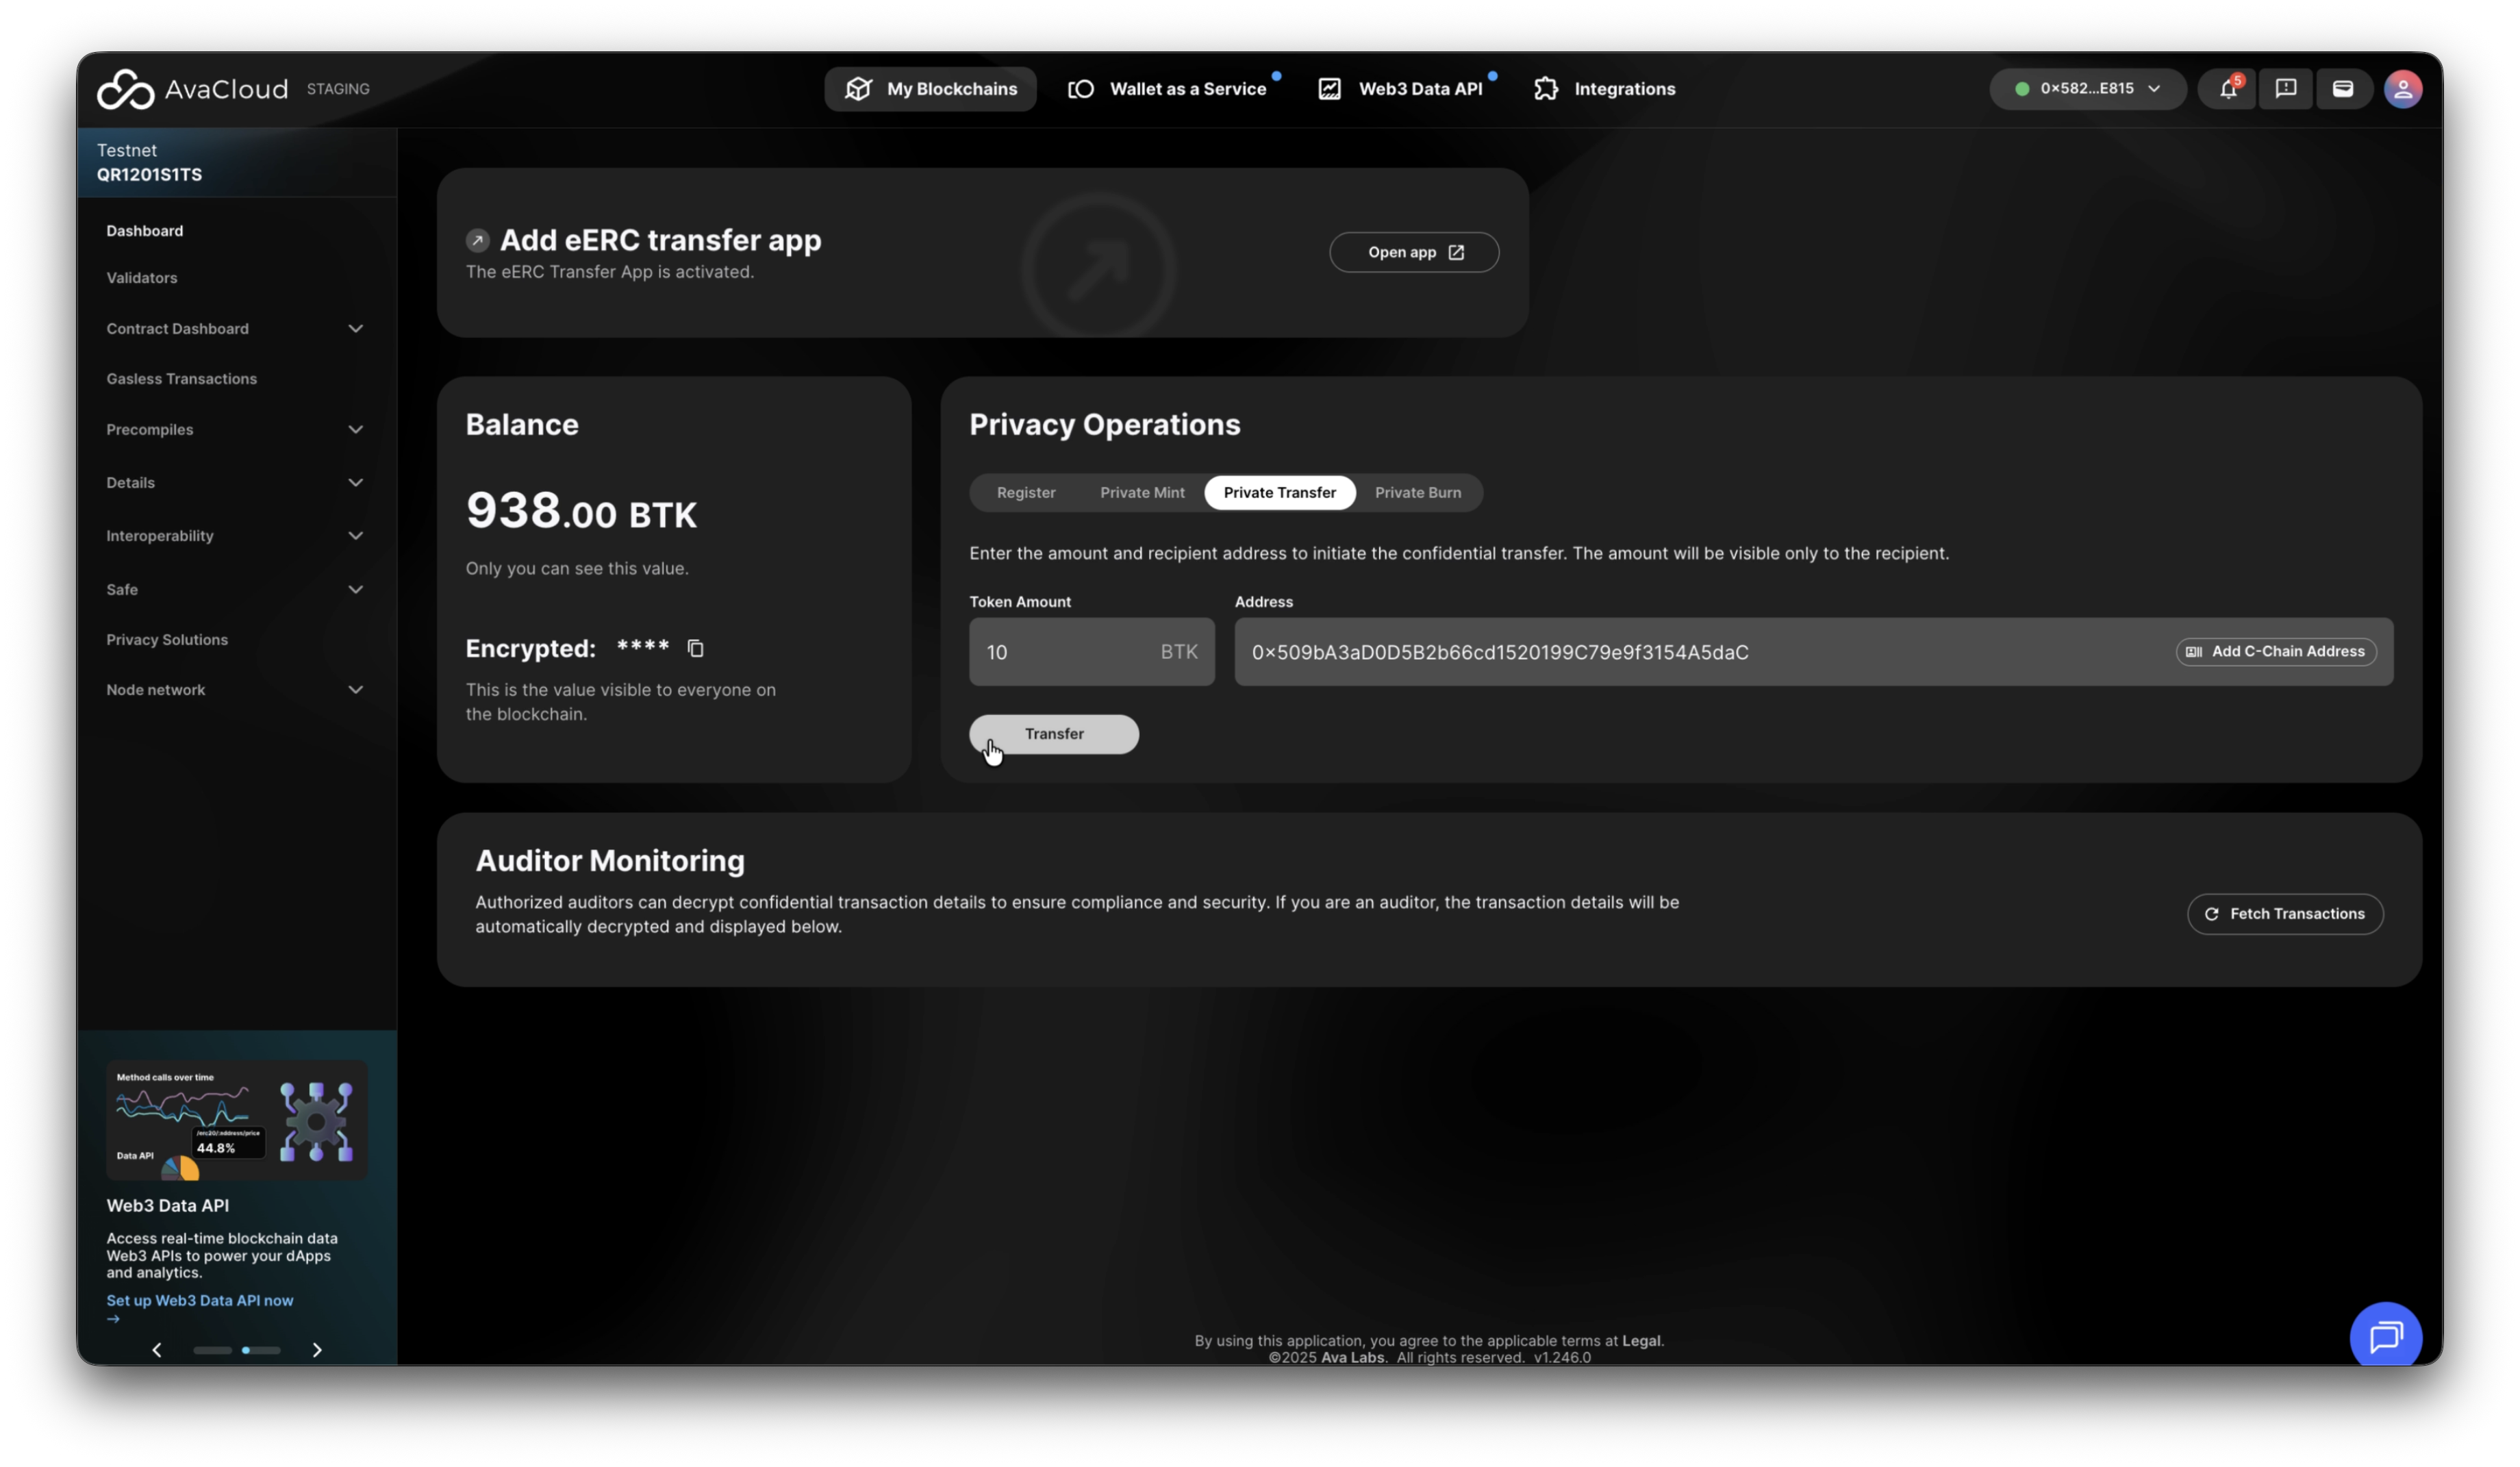Open the wallet address 0x582...E815 dropdown
Image resolution: width=2520 pixels, height=1467 pixels.
(2087, 89)
